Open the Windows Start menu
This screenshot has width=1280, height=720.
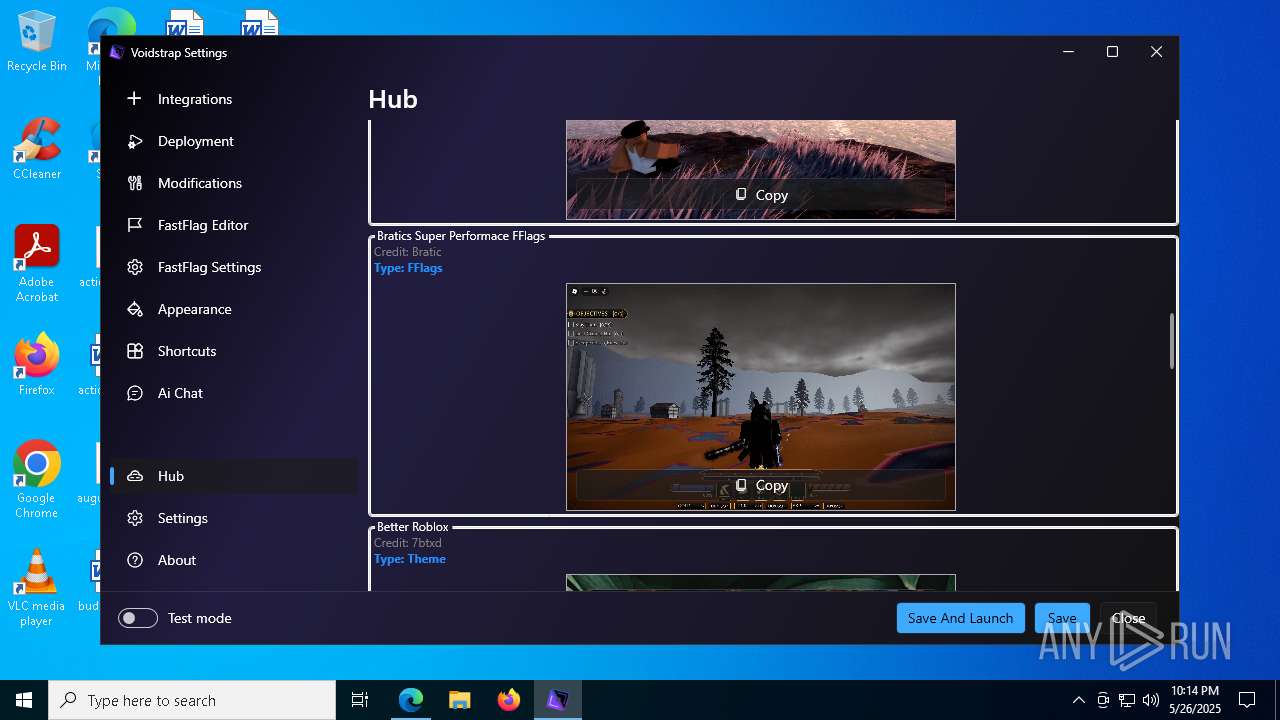click(x=24, y=700)
